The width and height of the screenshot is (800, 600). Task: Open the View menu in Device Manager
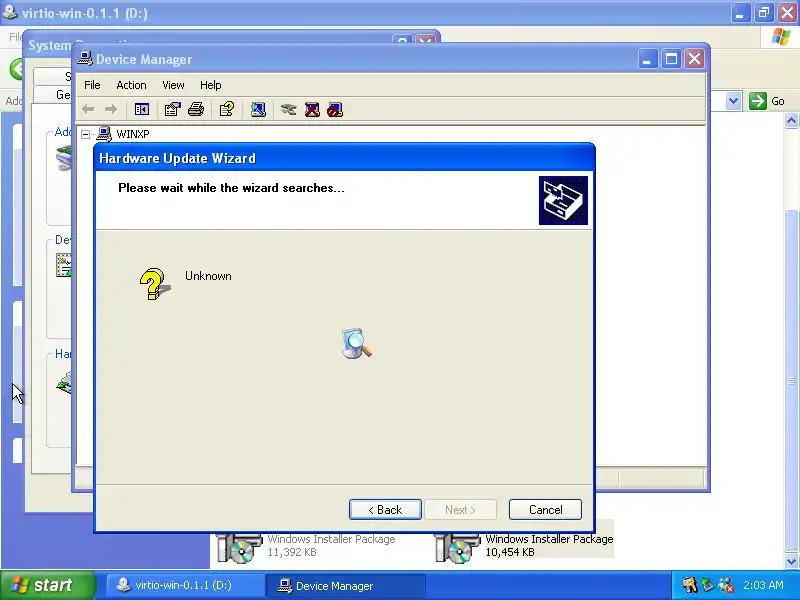pos(173,85)
